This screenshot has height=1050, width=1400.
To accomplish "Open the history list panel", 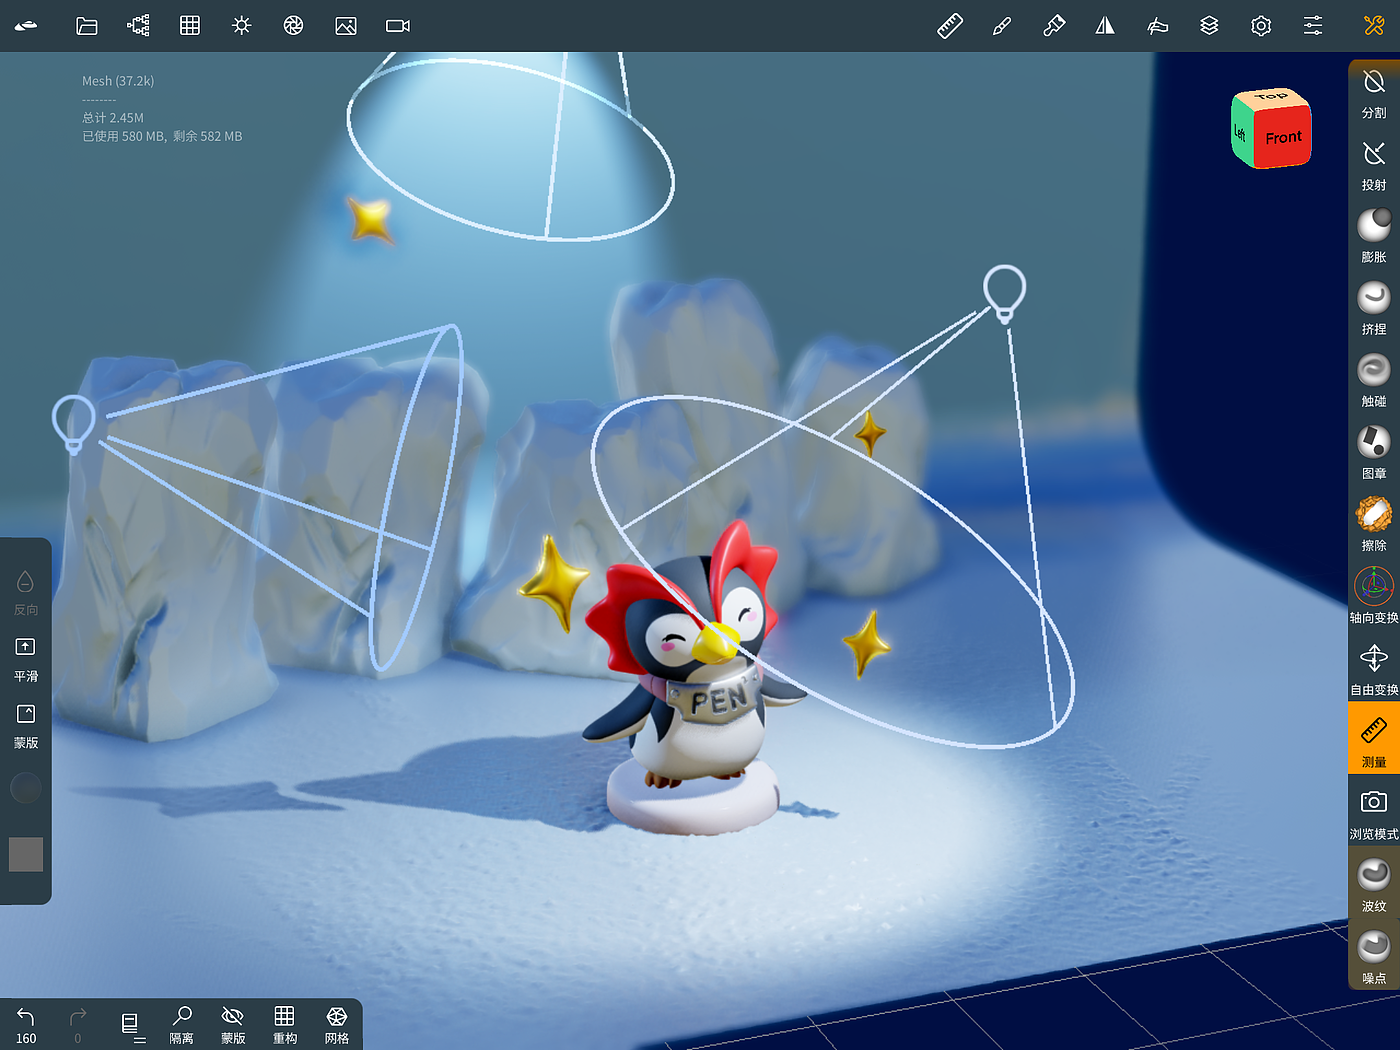I will (x=130, y=1025).
